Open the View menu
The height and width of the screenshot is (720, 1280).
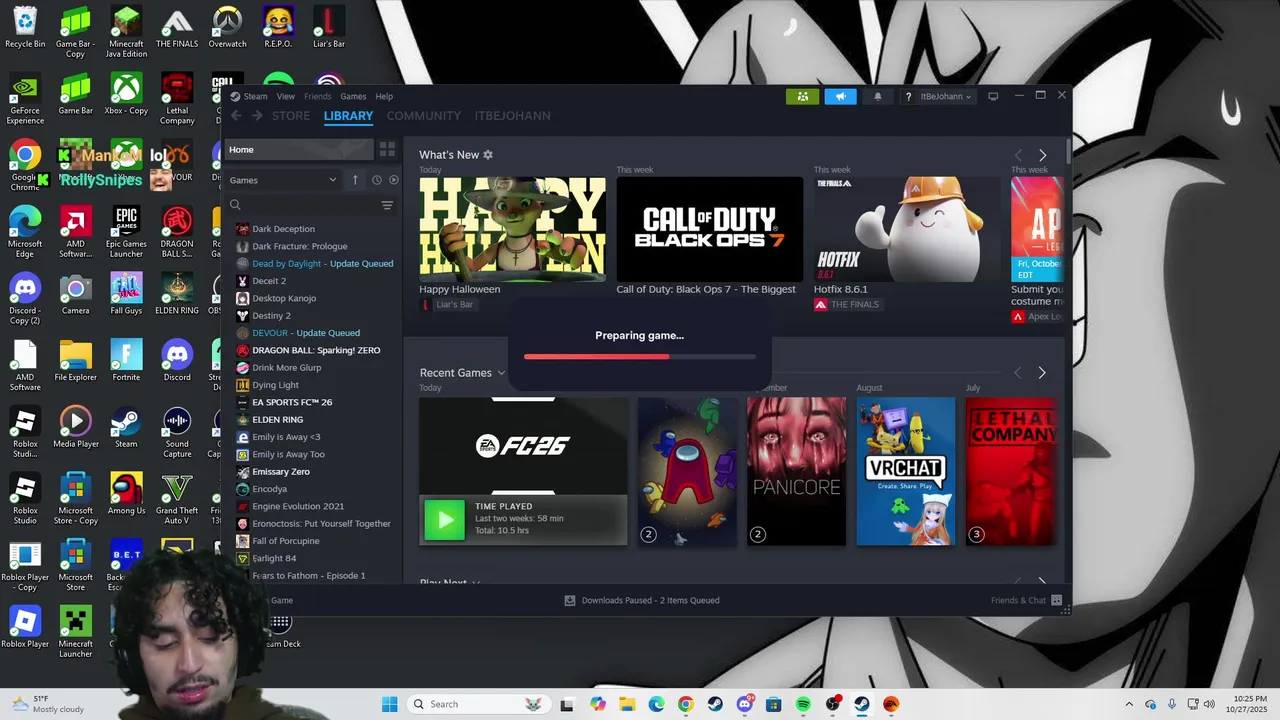point(286,96)
